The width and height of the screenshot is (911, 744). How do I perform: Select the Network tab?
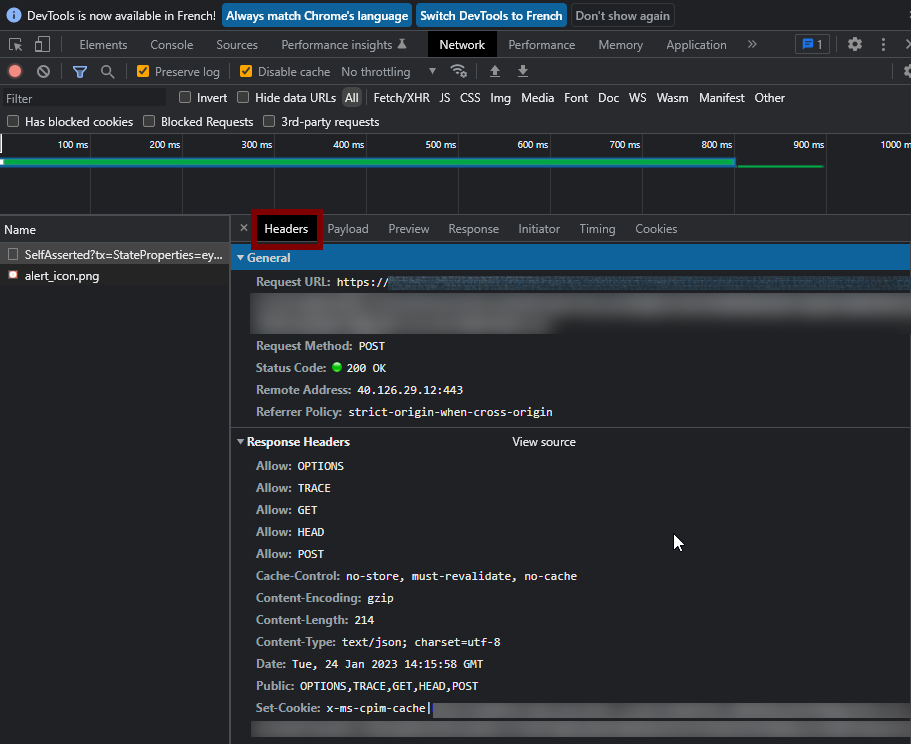tap(462, 45)
